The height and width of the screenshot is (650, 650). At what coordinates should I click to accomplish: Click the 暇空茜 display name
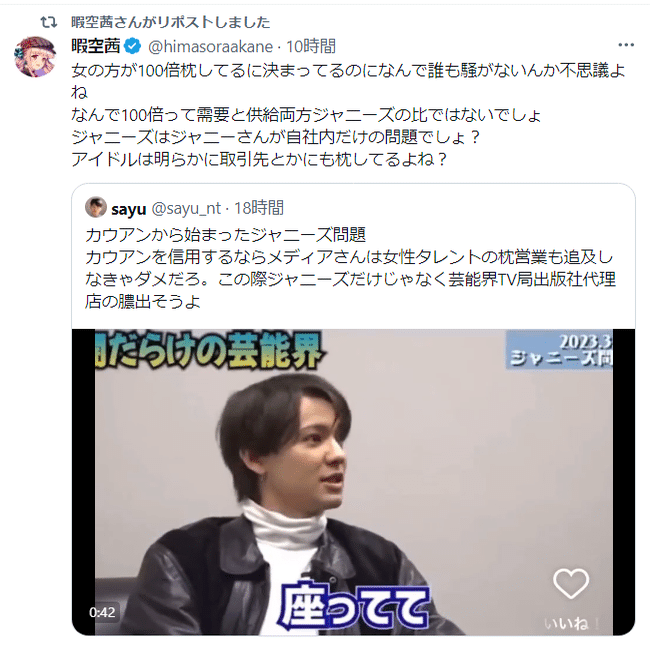pos(96,46)
